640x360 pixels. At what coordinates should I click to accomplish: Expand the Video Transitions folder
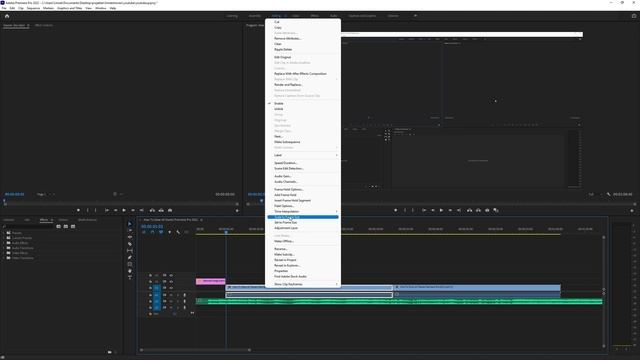4,258
